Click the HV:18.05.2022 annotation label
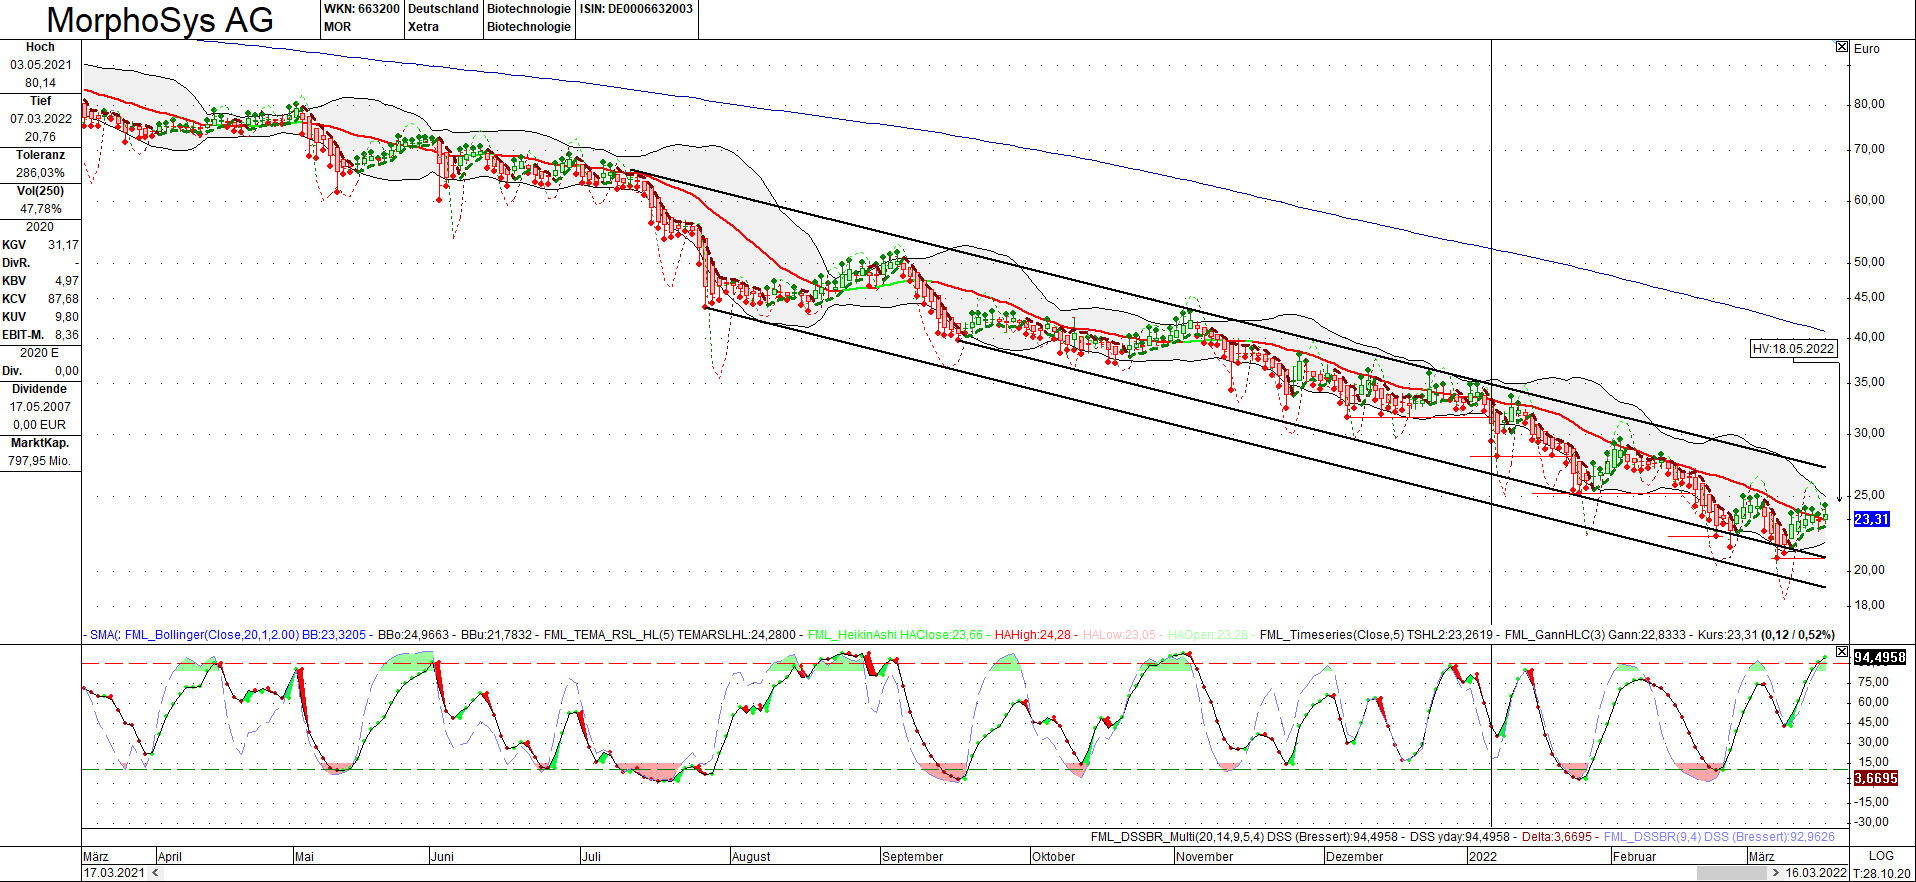Screen dimensions: 1916x882 [1794, 349]
